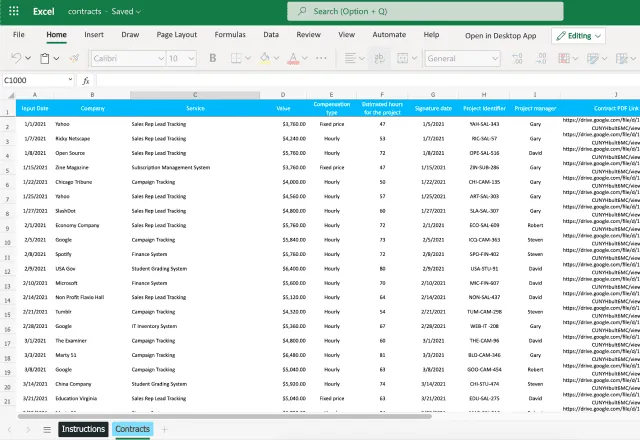This screenshot has height=440, width=640.
Task: Select the Format Painter icon
Action: pyautogui.click(x=74, y=58)
